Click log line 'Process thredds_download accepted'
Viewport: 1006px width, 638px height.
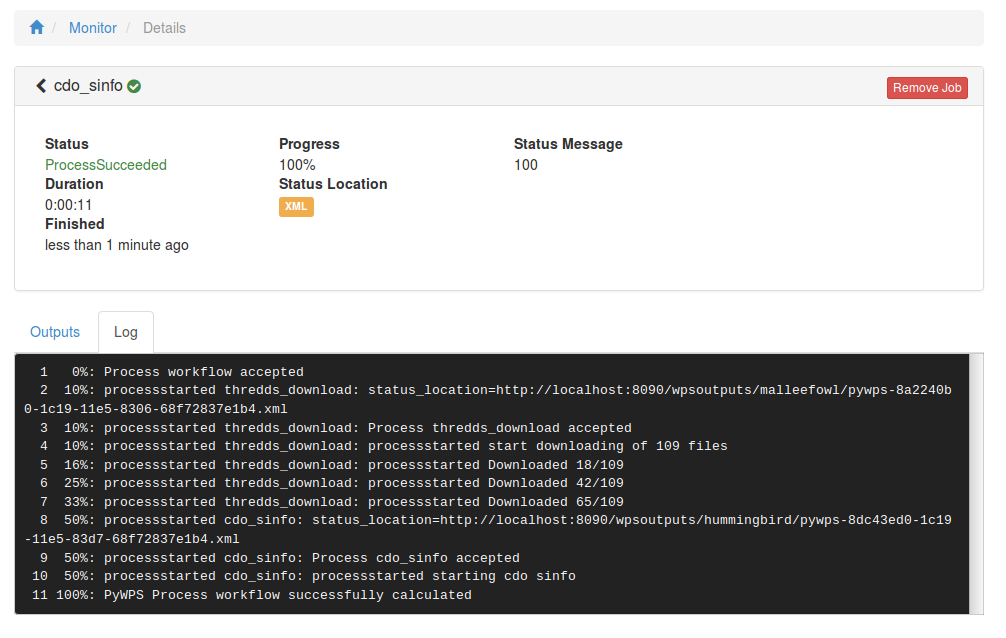tap(499, 428)
